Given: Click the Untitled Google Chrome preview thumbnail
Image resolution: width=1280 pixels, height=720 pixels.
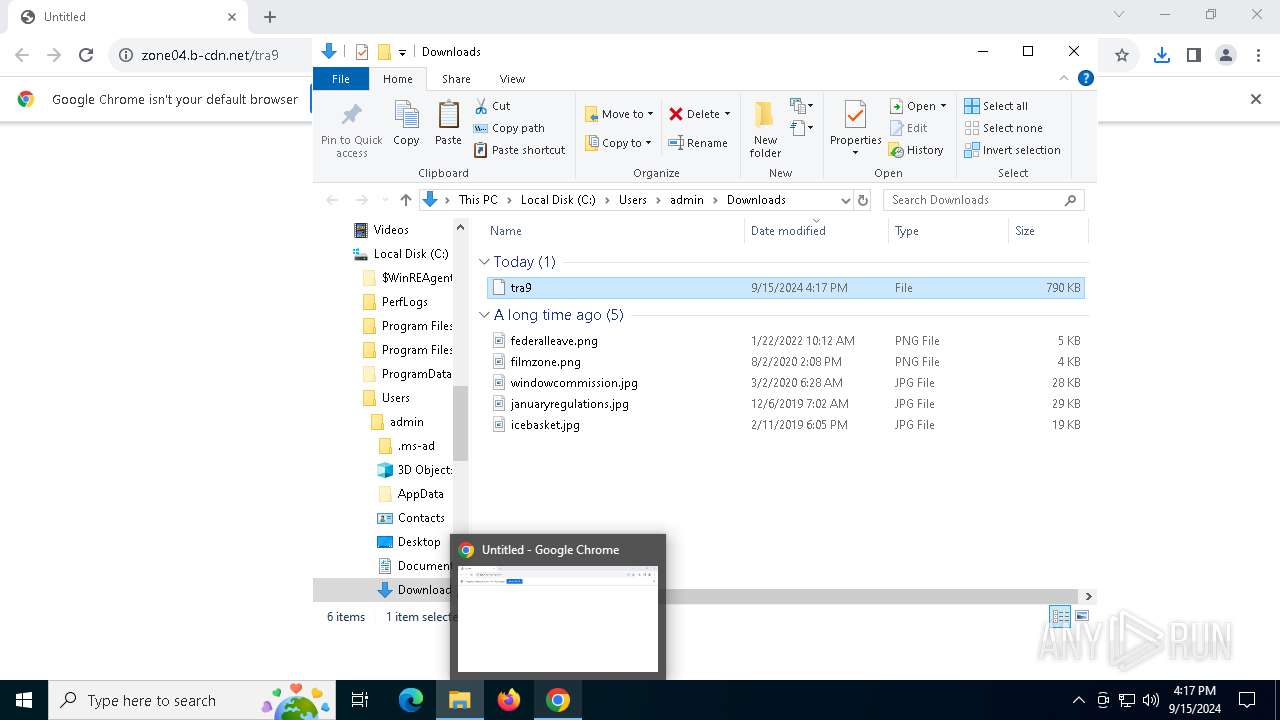Looking at the screenshot, I should pos(558,618).
